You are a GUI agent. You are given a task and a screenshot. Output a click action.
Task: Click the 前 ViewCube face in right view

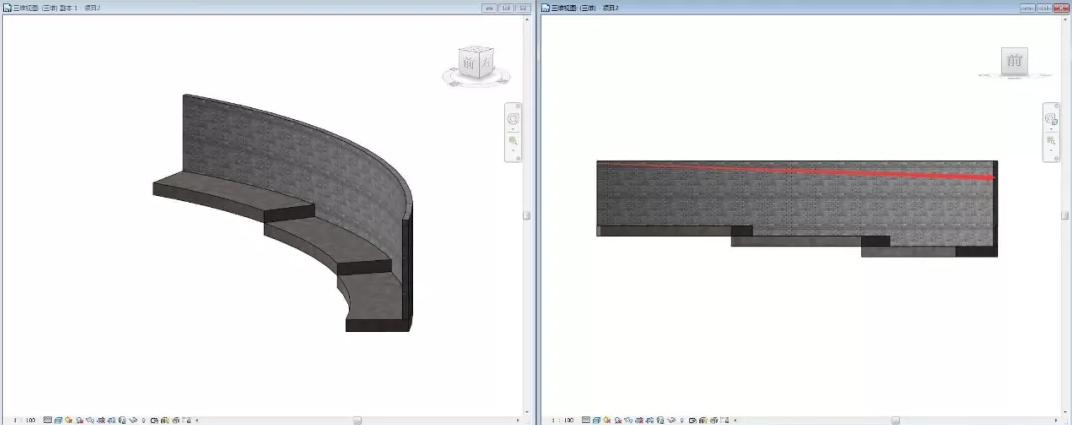click(x=1015, y=61)
